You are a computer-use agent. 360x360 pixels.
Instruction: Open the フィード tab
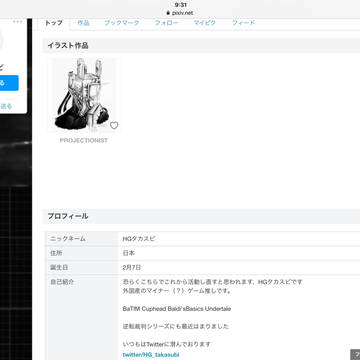click(243, 23)
